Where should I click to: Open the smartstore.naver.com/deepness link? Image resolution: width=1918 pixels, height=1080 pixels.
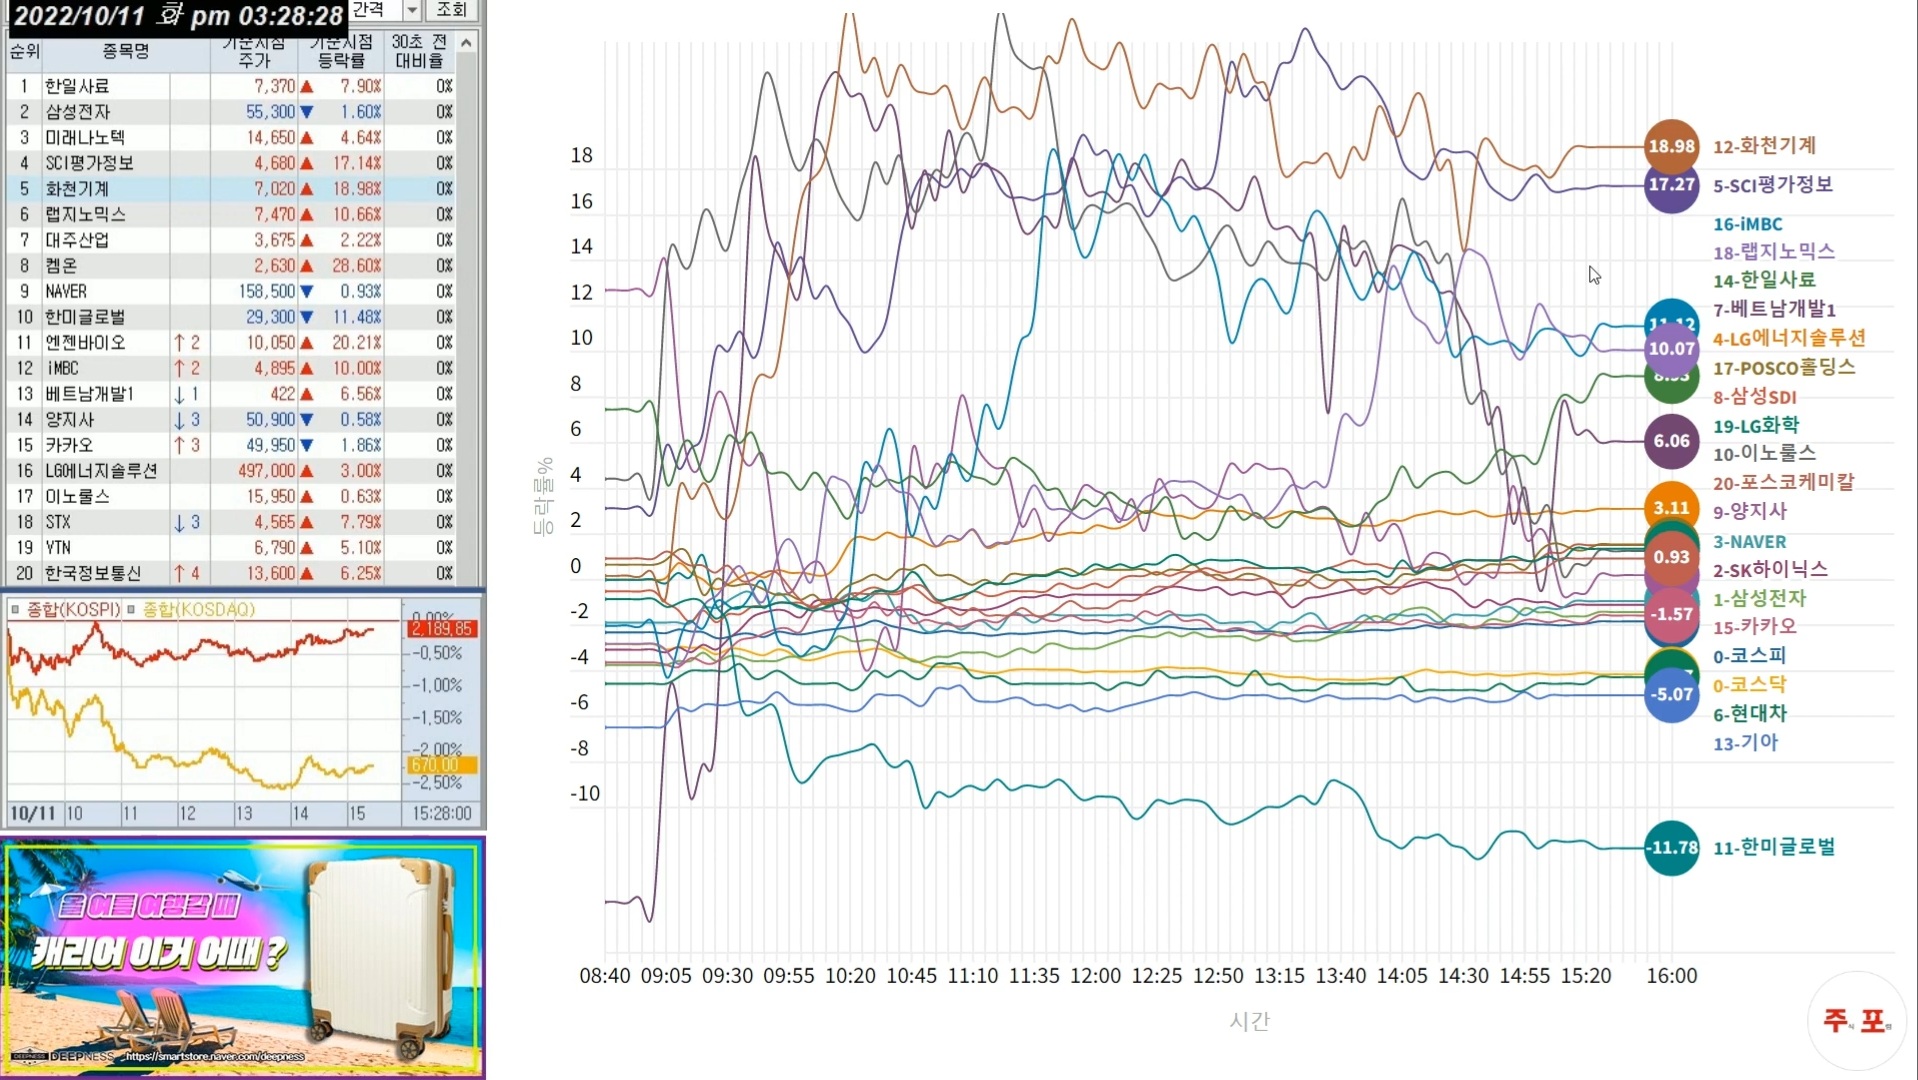pos(214,1056)
